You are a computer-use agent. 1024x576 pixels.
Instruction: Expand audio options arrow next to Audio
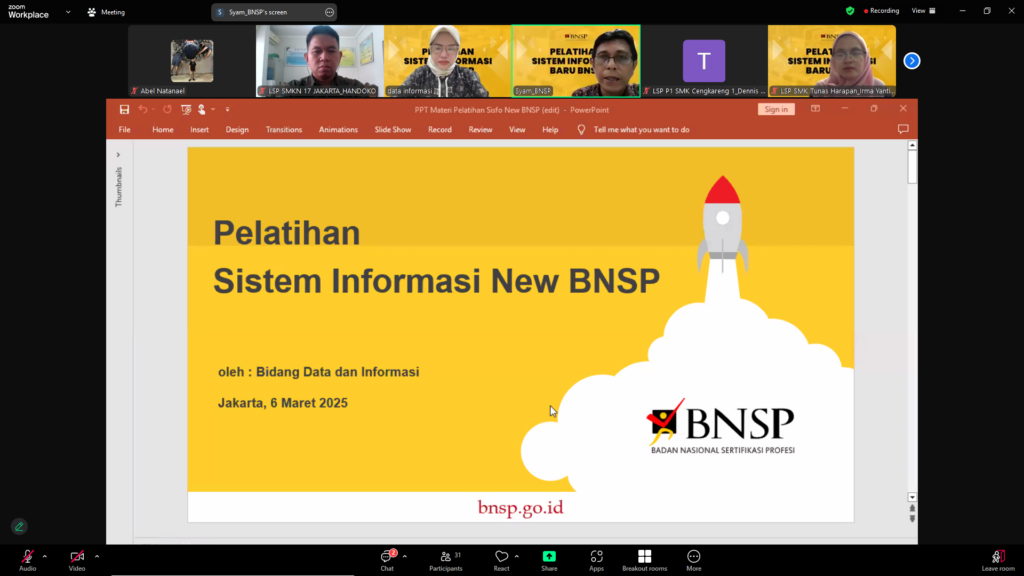(45, 556)
